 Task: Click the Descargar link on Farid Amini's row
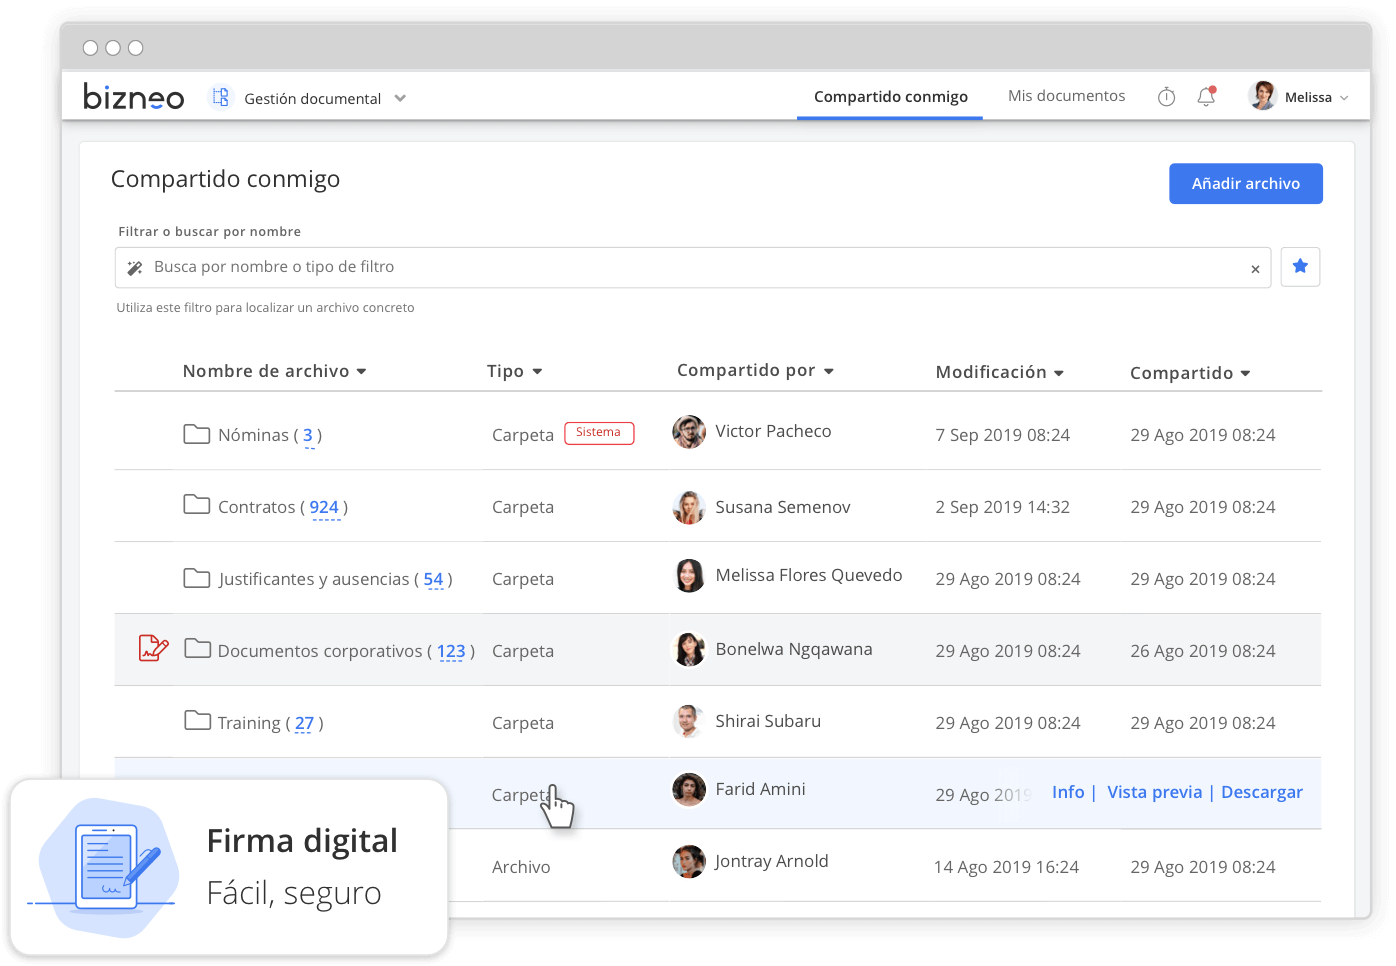click(x=1262, y=792)
